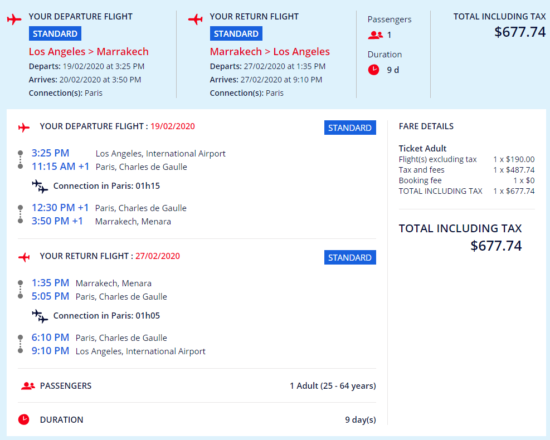550x440 pixels.
Task: Click the red departure plane icon in header
Action: [x=14, y=19]
